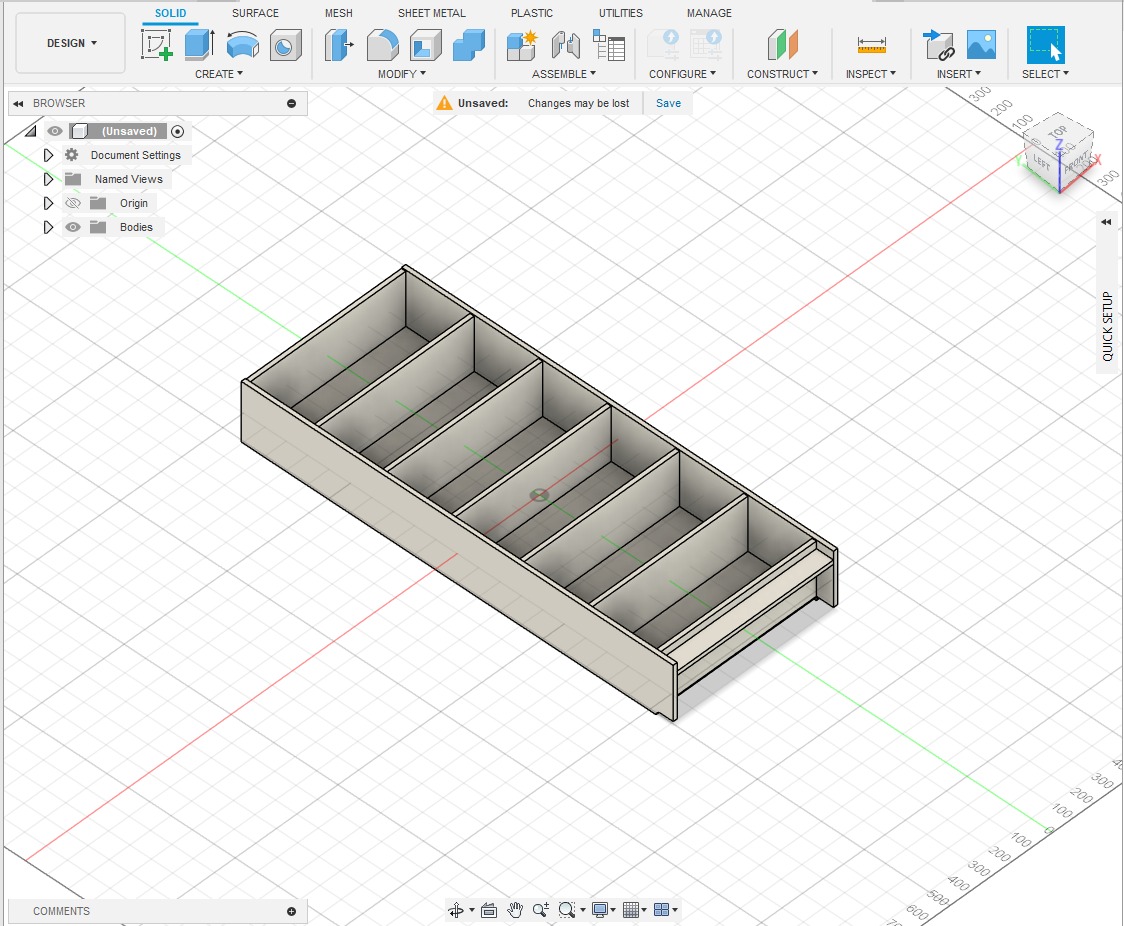Image resolution: width=1124 pixels, height=926 pixels.
Task: Click the Document Settings gear icon
Action: tap(72, 155)
